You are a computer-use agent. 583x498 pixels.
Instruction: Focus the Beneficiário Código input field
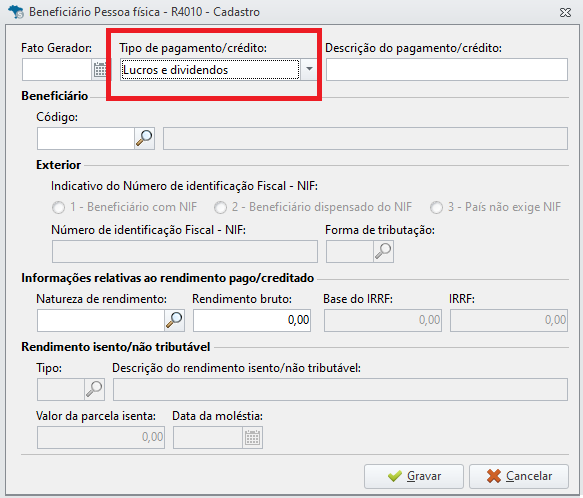click(86, 138)
